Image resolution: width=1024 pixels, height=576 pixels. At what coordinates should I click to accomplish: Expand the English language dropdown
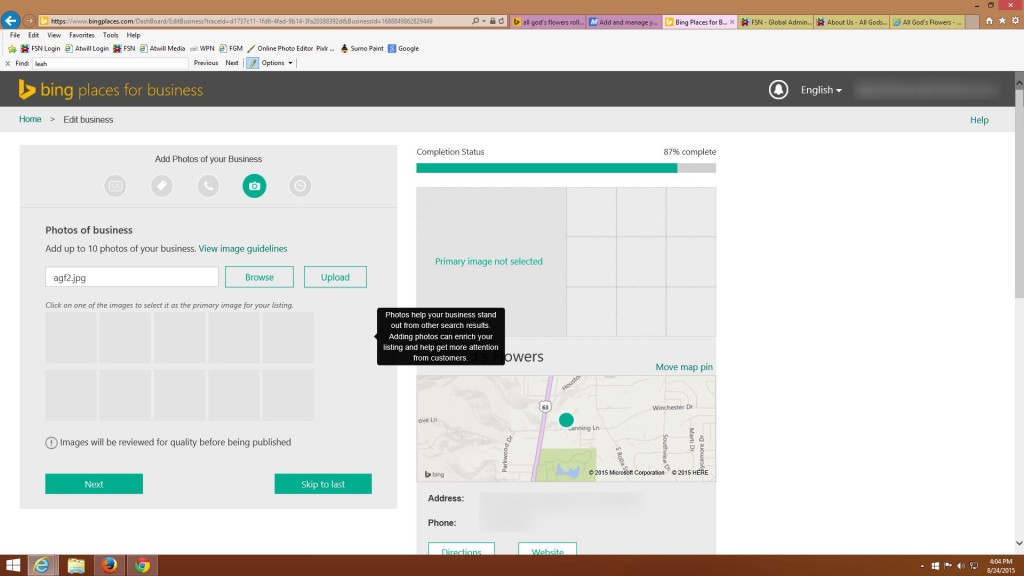[x=821, y=90]
